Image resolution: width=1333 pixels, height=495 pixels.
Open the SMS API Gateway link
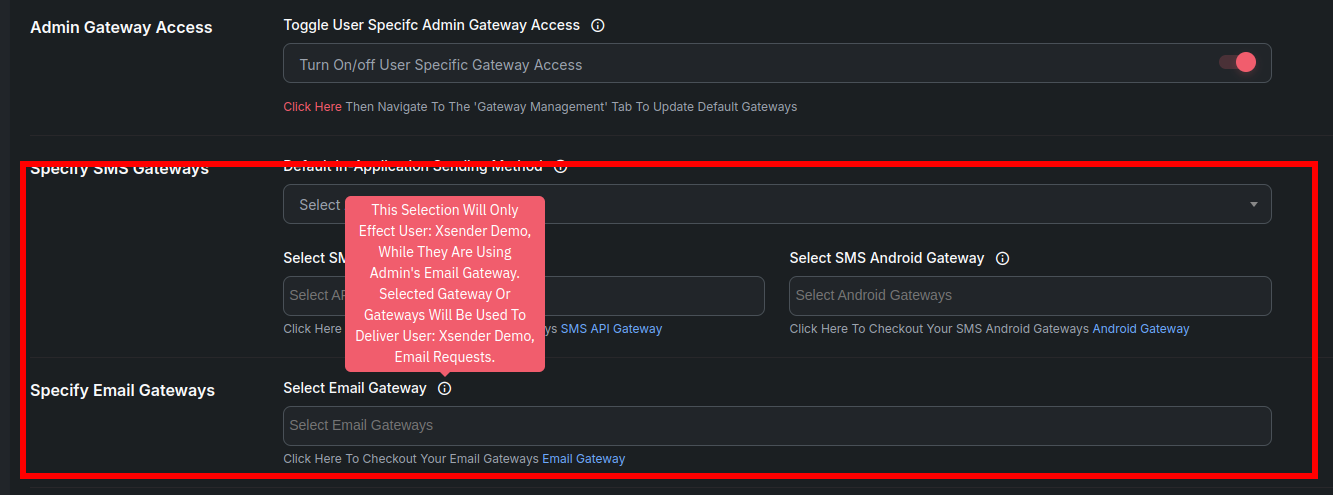point(611,328)
